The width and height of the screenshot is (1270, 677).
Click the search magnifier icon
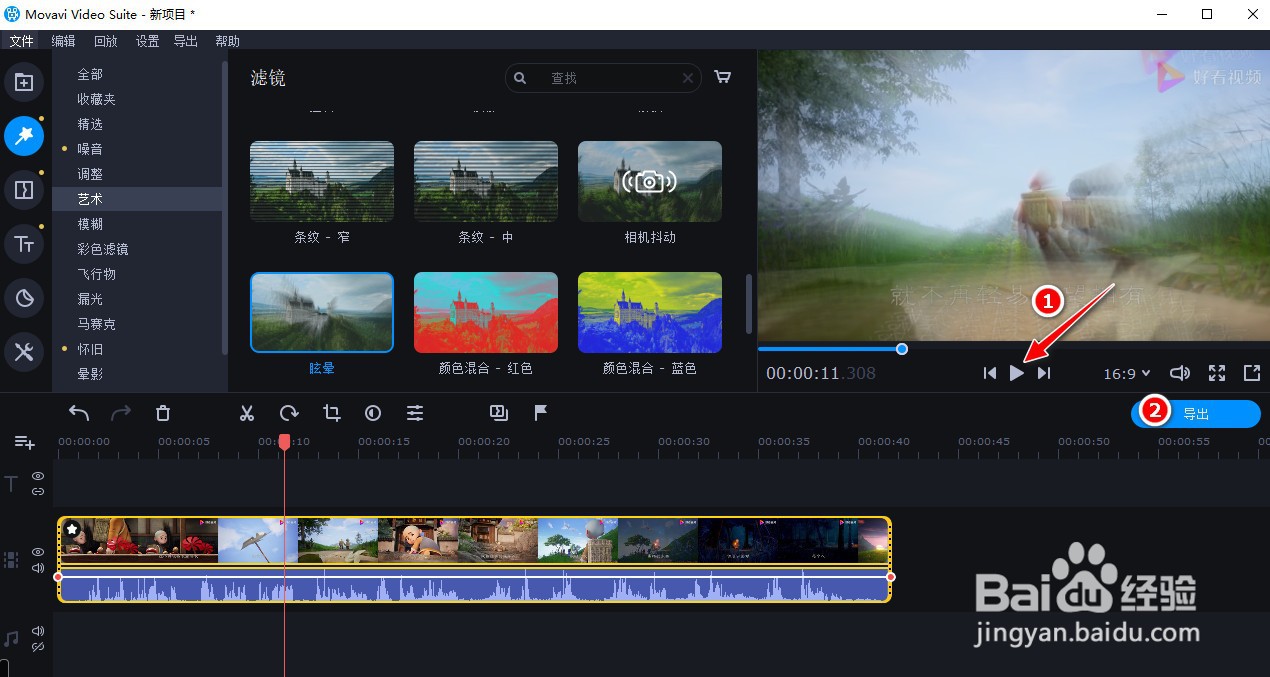pyautogui.click(x=520, y=78)
